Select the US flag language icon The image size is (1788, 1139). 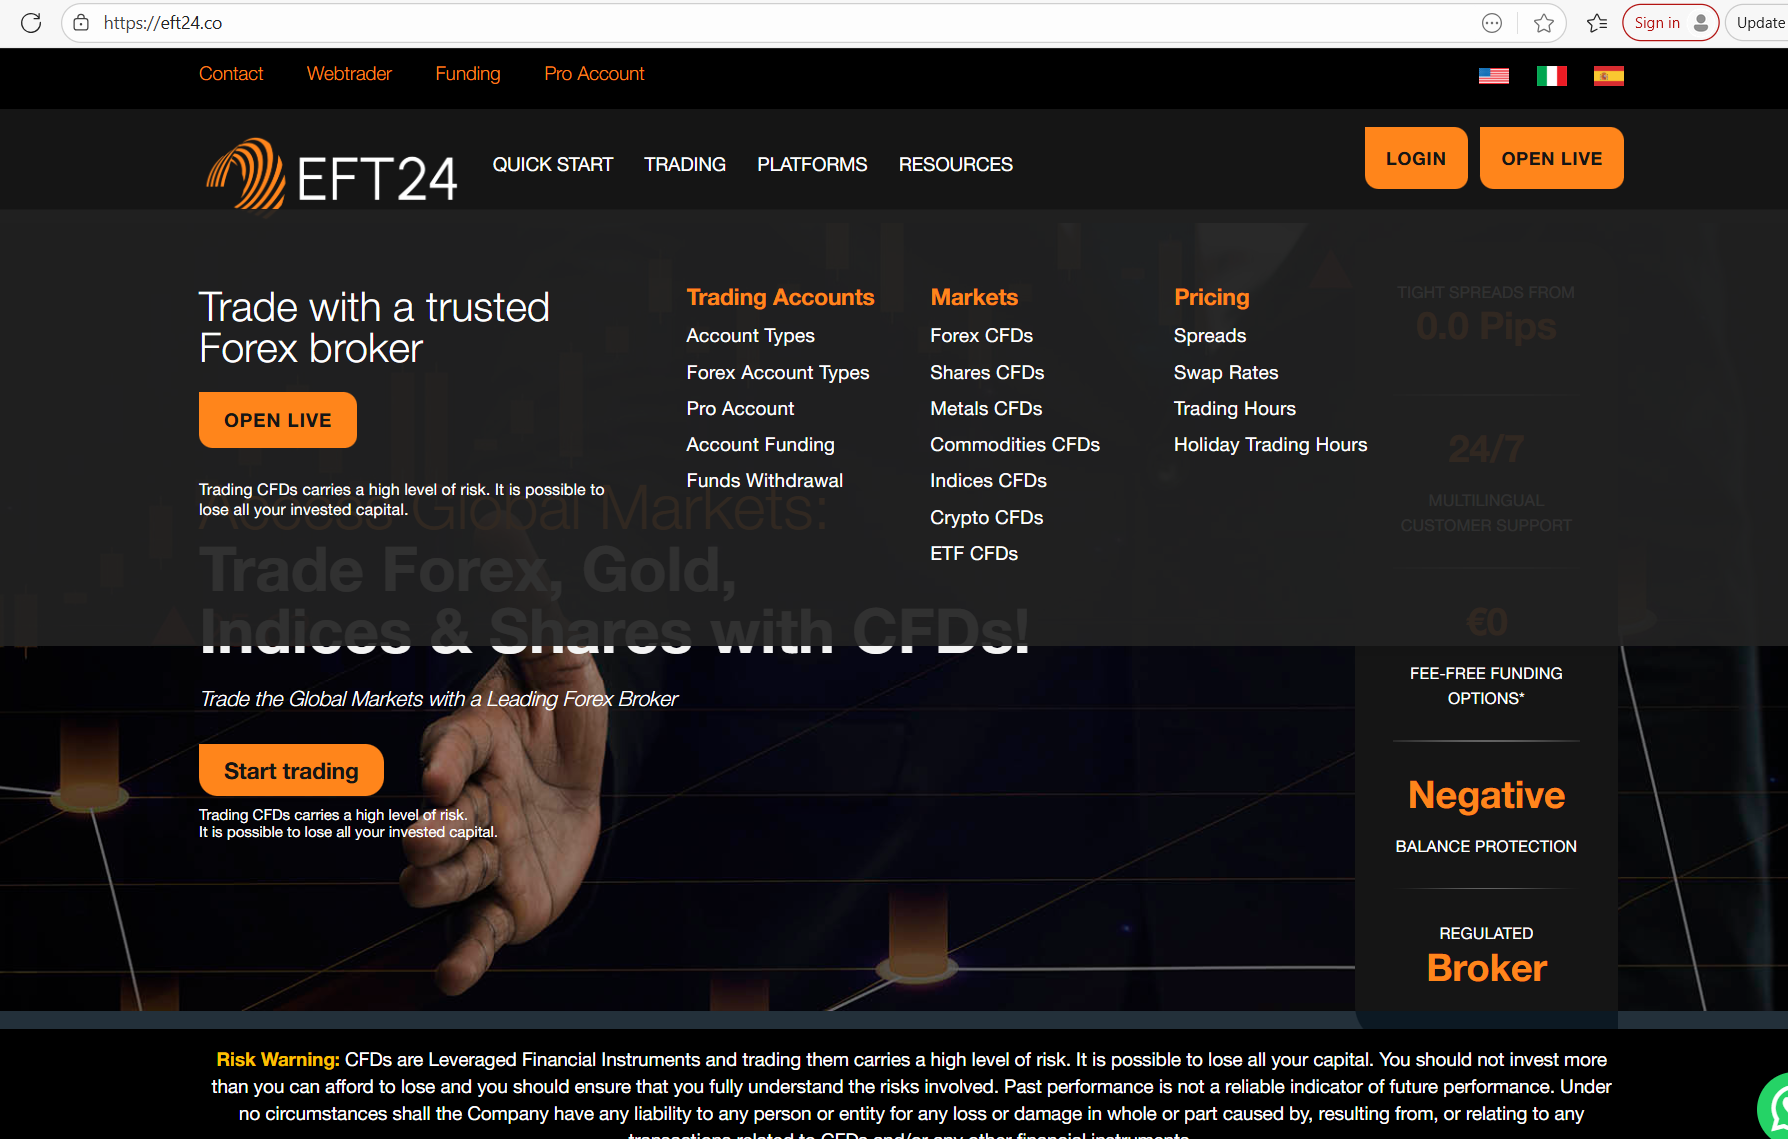1493,76
